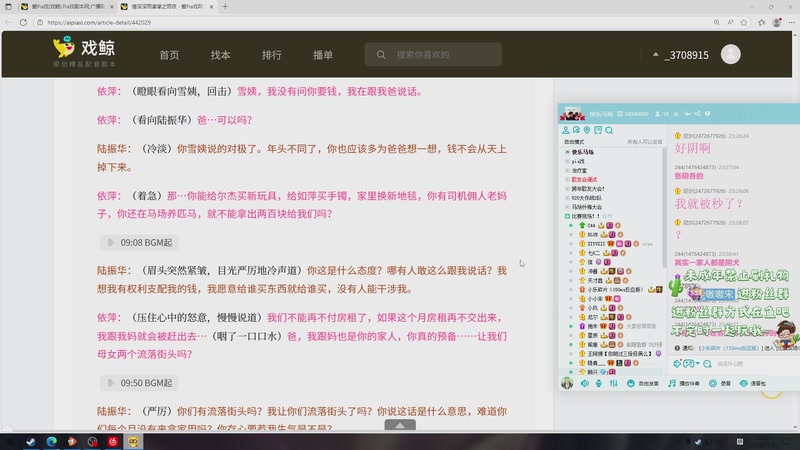Open the _3708915 account dropdown
The height and width of the screenshot is (450, 800).
(x=681, y=55)
